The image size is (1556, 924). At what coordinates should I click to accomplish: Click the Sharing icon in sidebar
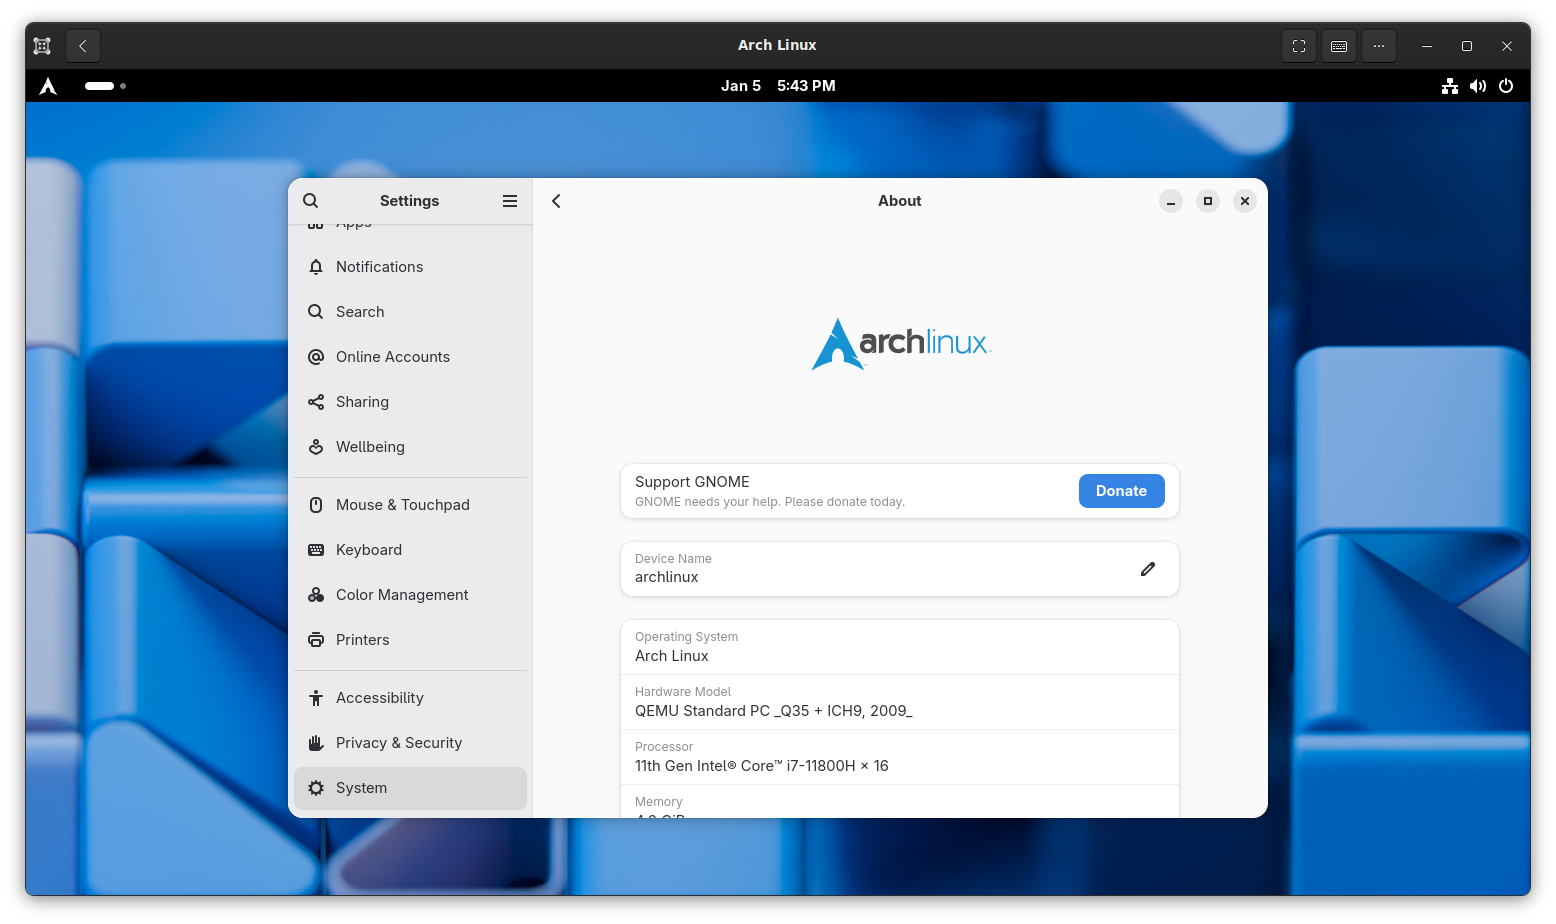pyautogui.click(x=316, y=402)
